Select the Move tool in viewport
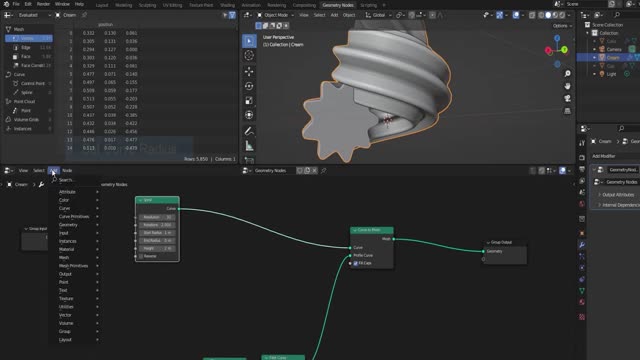Viewport: 640px width, 360px height. coord(249,71)
